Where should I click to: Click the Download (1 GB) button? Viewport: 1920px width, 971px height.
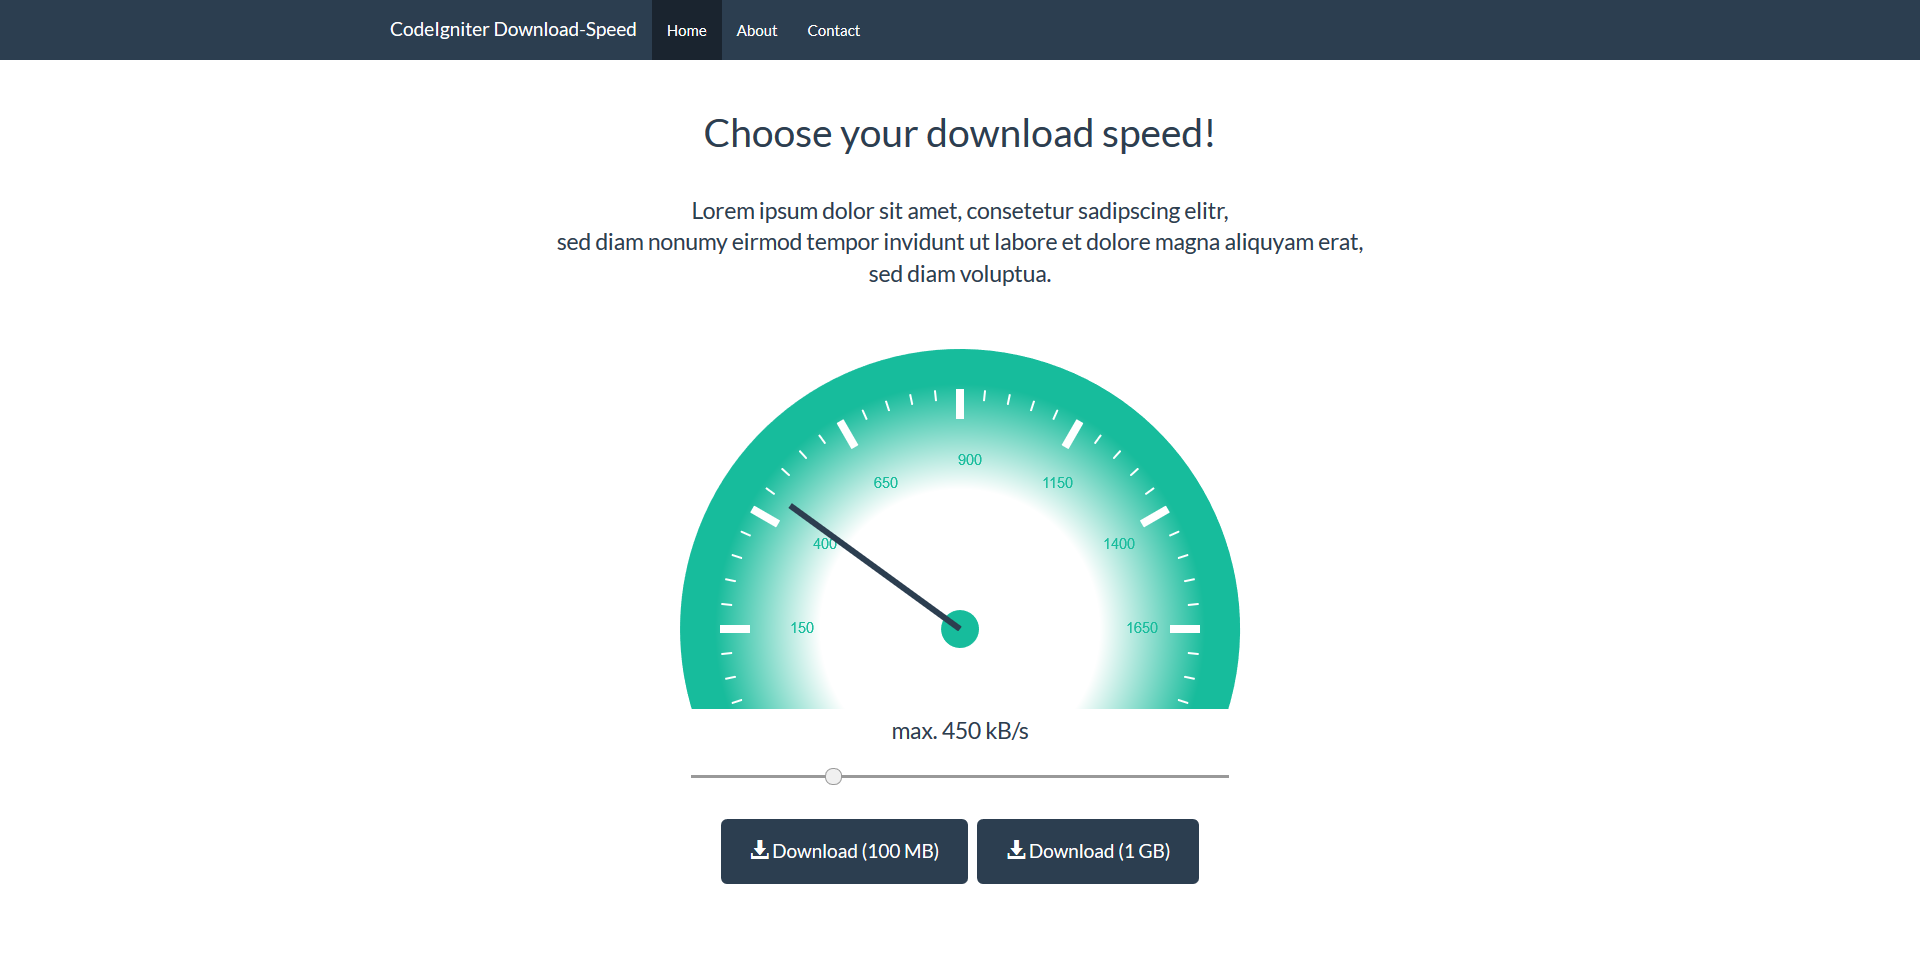[x=1088, y=851]
